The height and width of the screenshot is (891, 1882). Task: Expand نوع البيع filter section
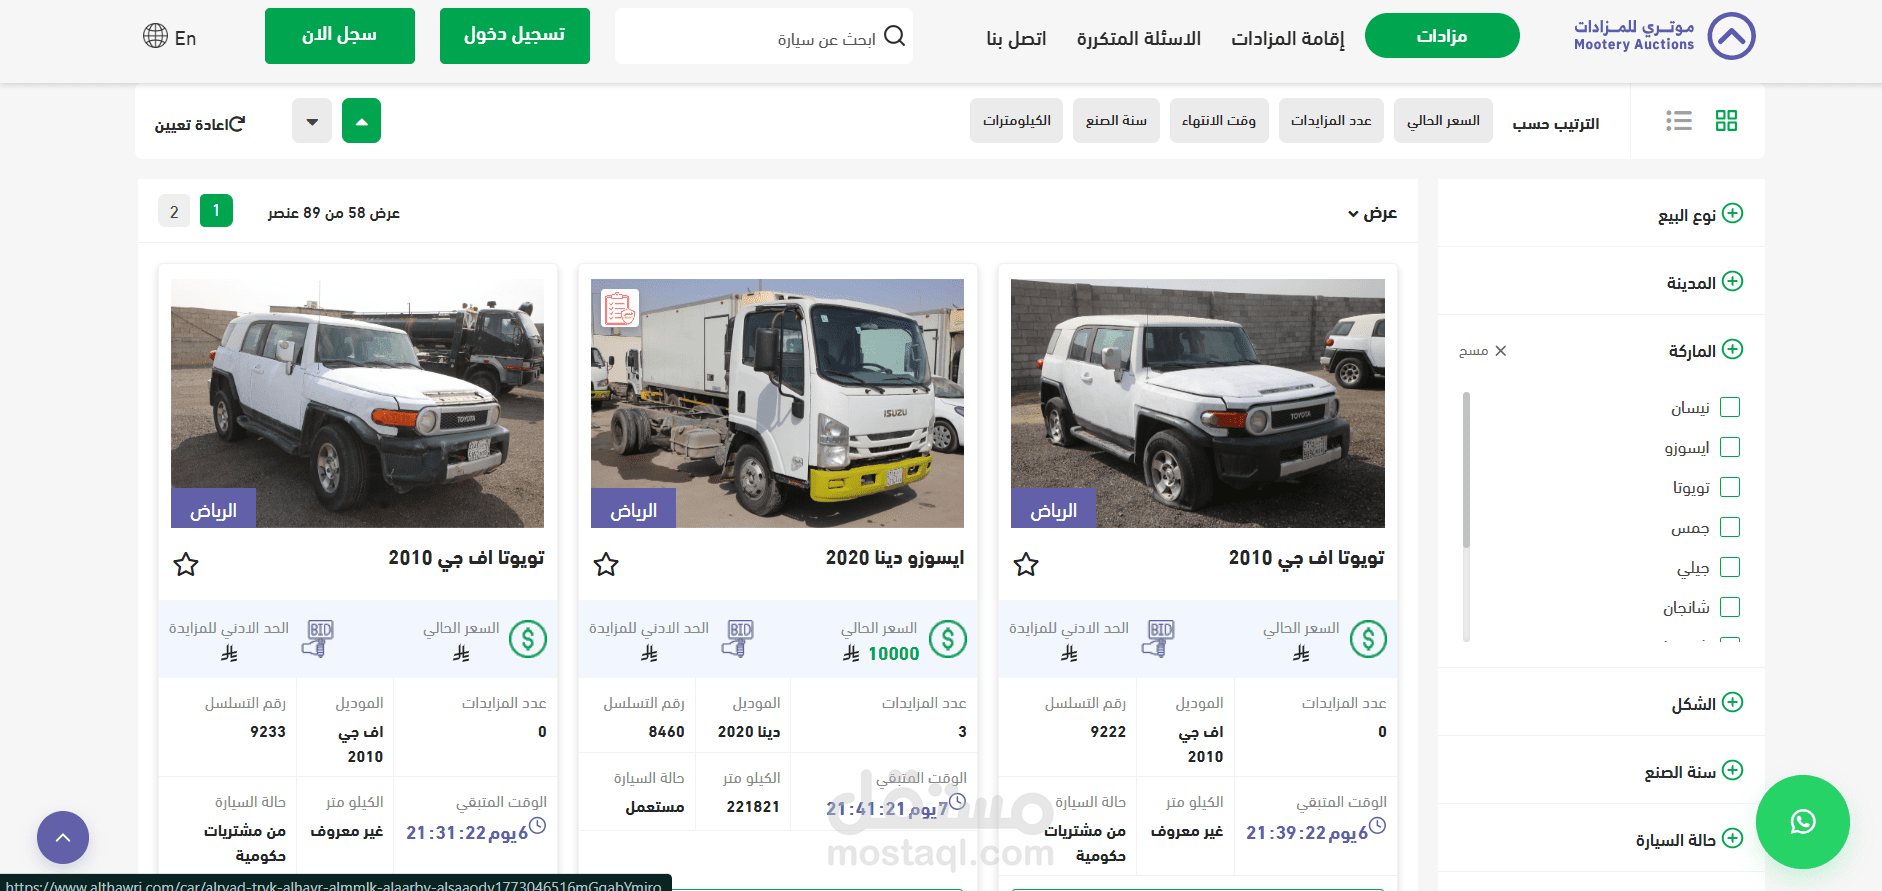(1733, 213)
